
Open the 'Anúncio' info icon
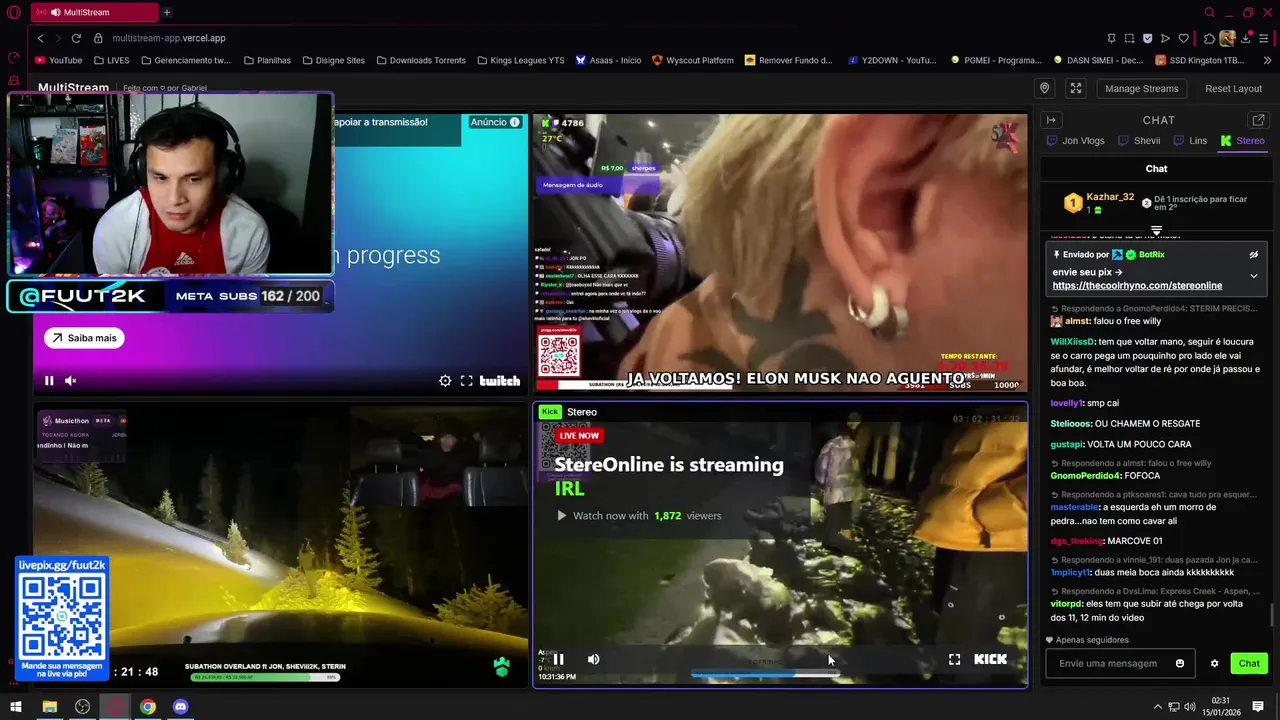coord(515,122)
